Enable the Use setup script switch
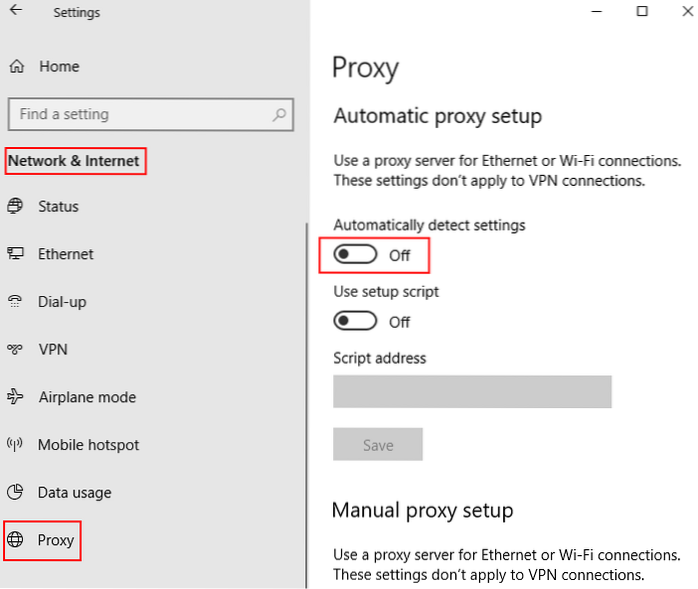698x589 pixels. point(355,321)
